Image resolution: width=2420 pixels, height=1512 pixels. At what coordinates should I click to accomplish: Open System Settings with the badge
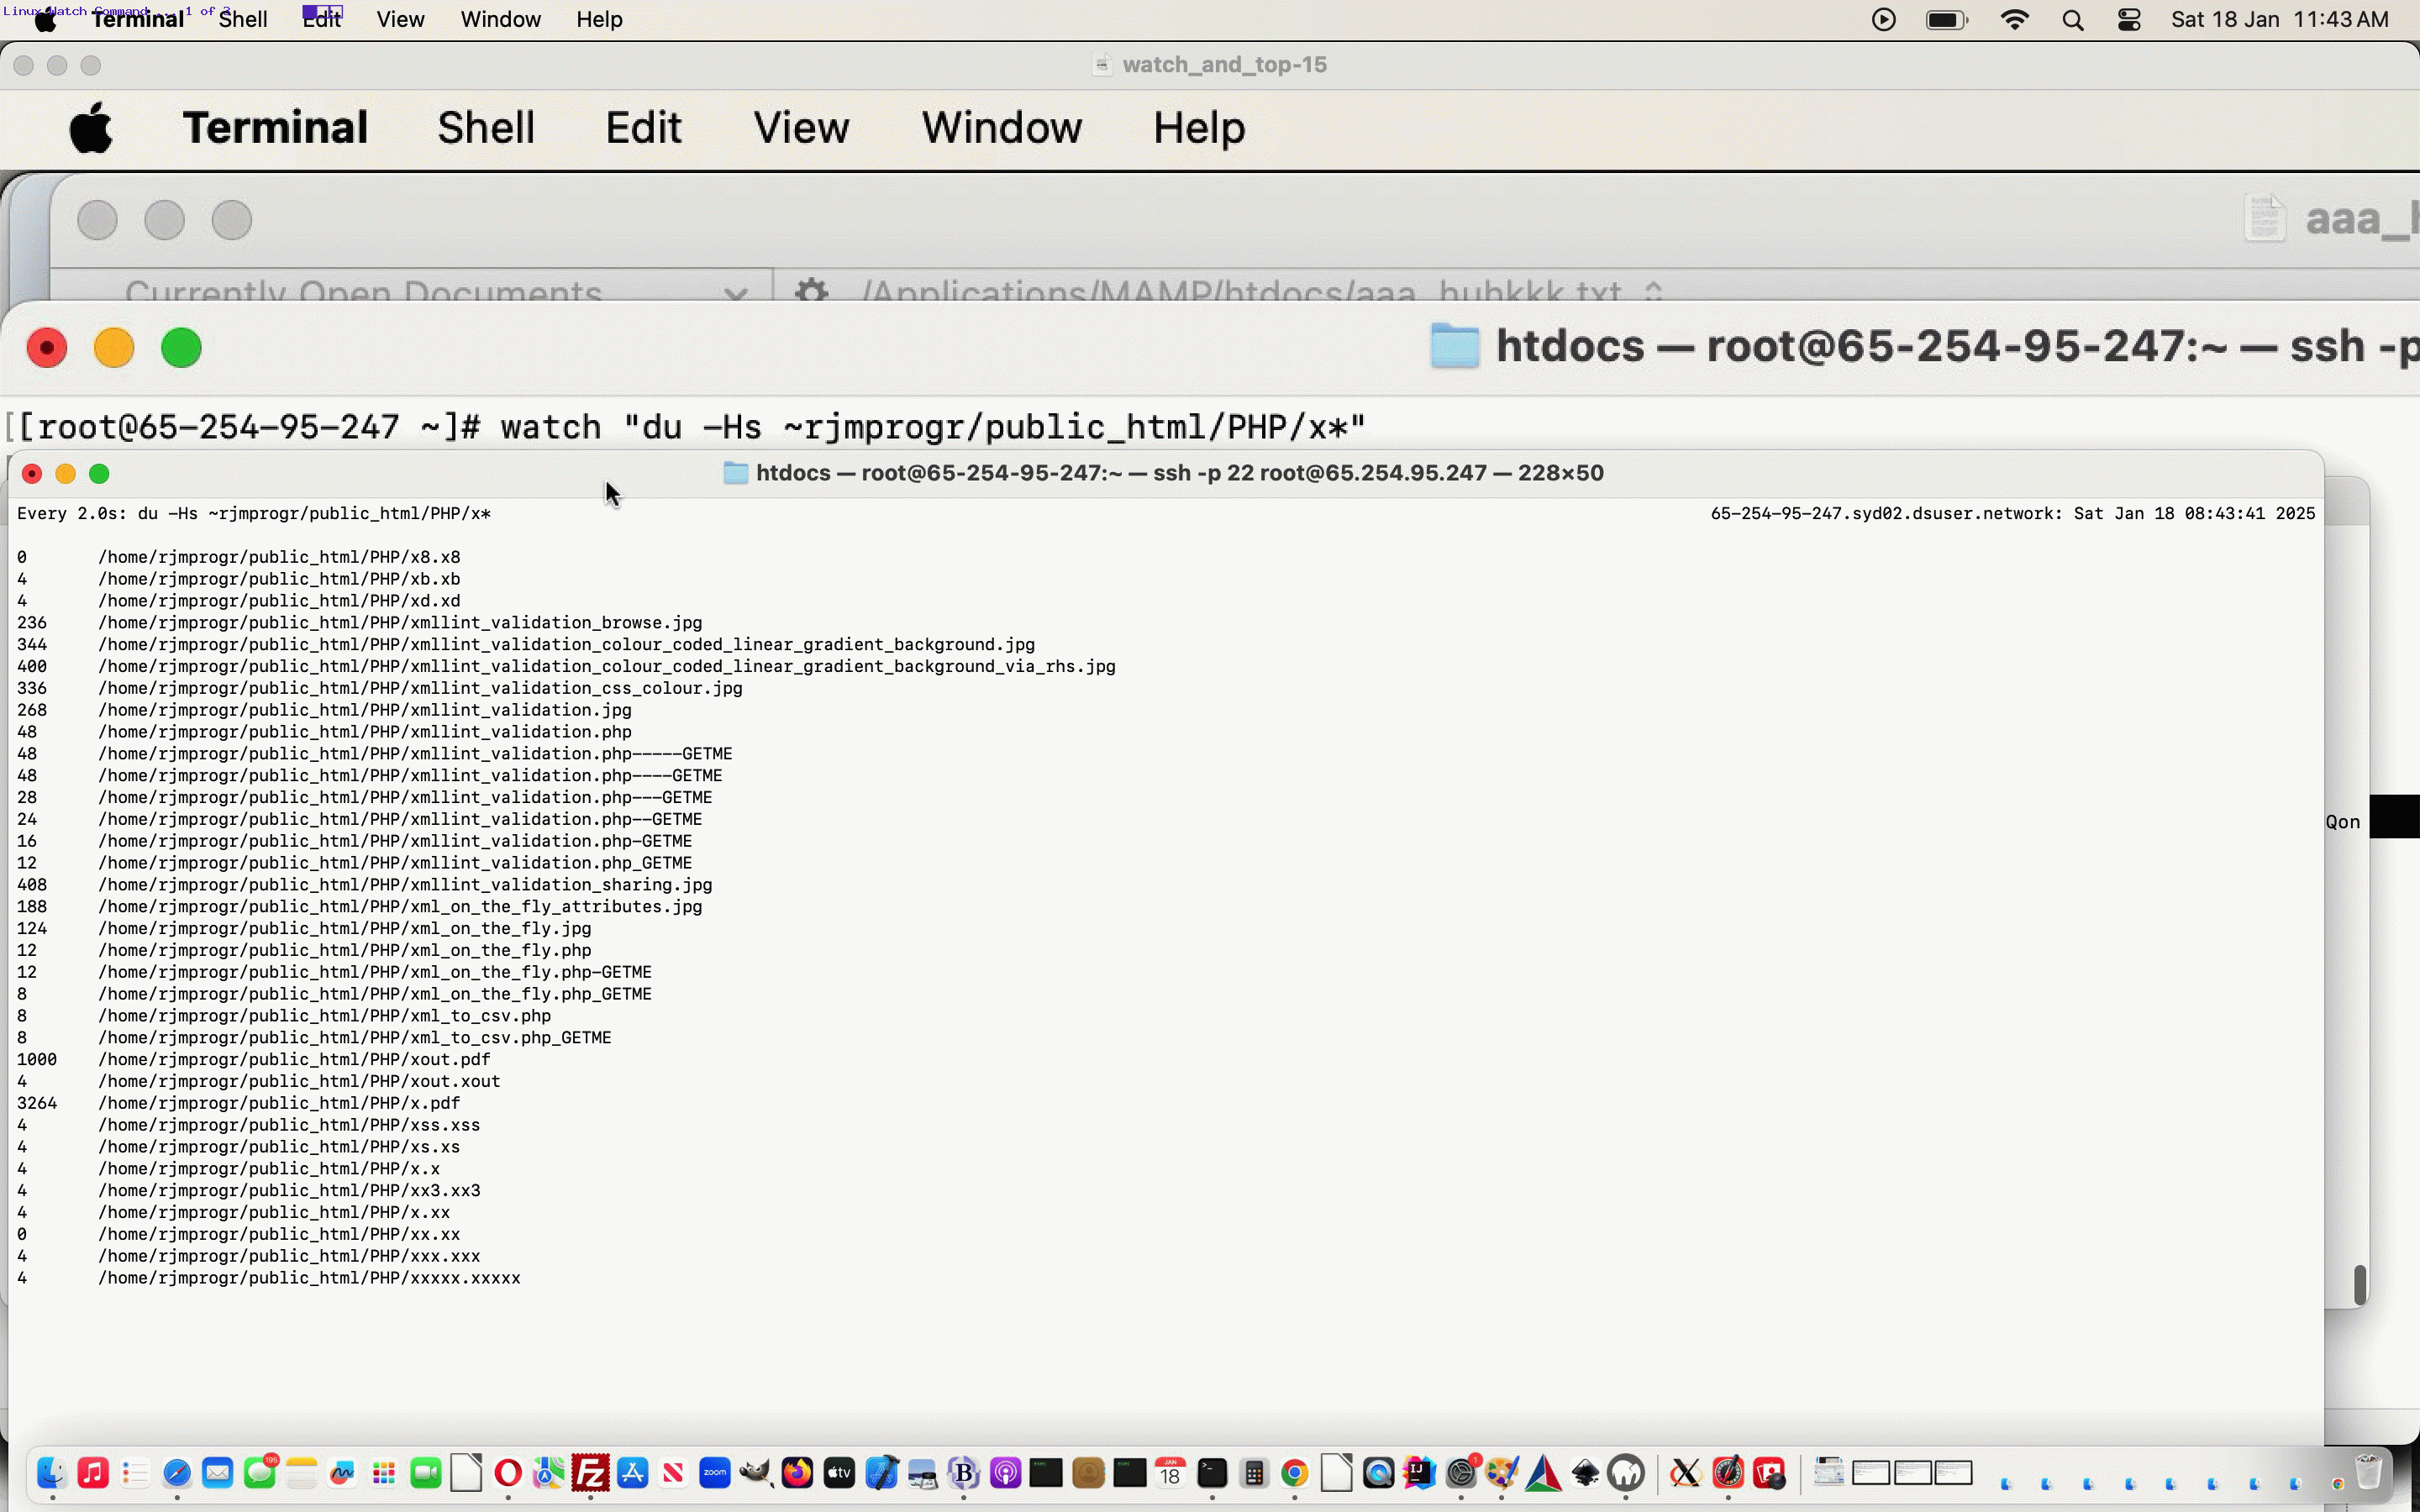tap(1461, 1473)
